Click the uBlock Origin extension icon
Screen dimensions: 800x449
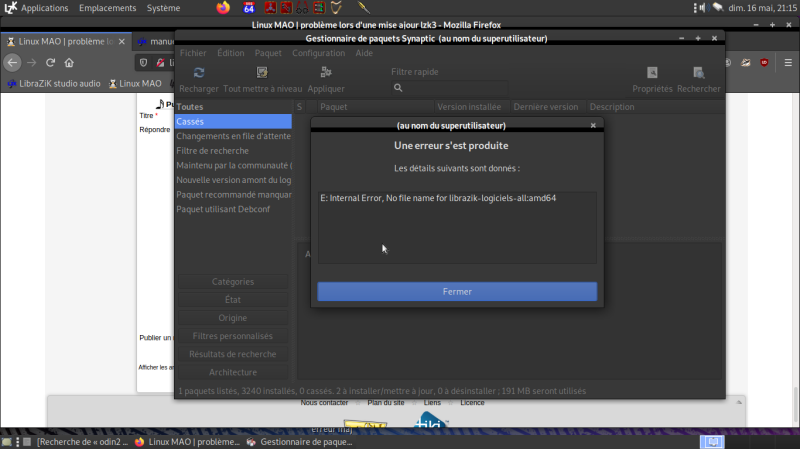(x=764, y=63)
